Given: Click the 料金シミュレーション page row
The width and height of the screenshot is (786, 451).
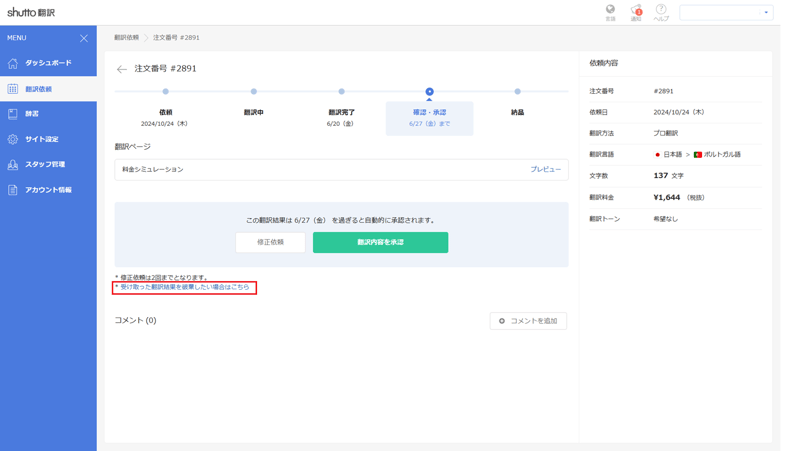Looking at the screenshot, I should 341,170.
